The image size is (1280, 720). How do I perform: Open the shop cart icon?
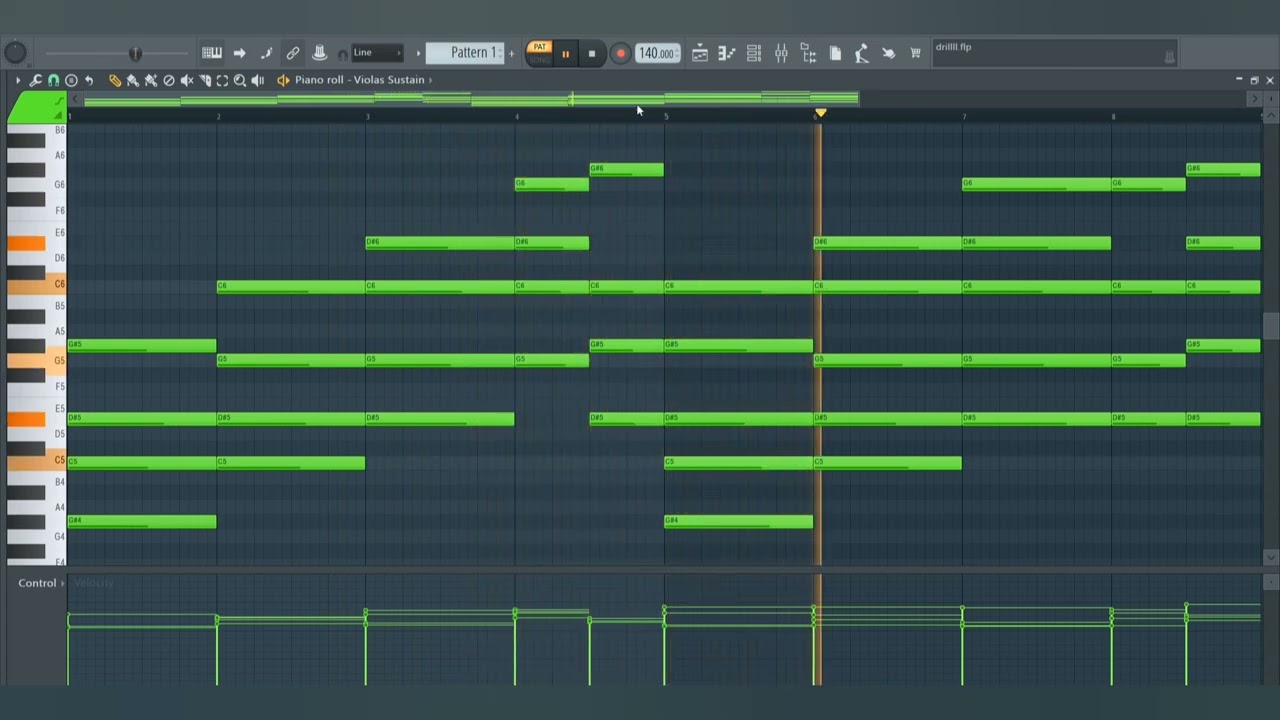(x=915, y=54)
